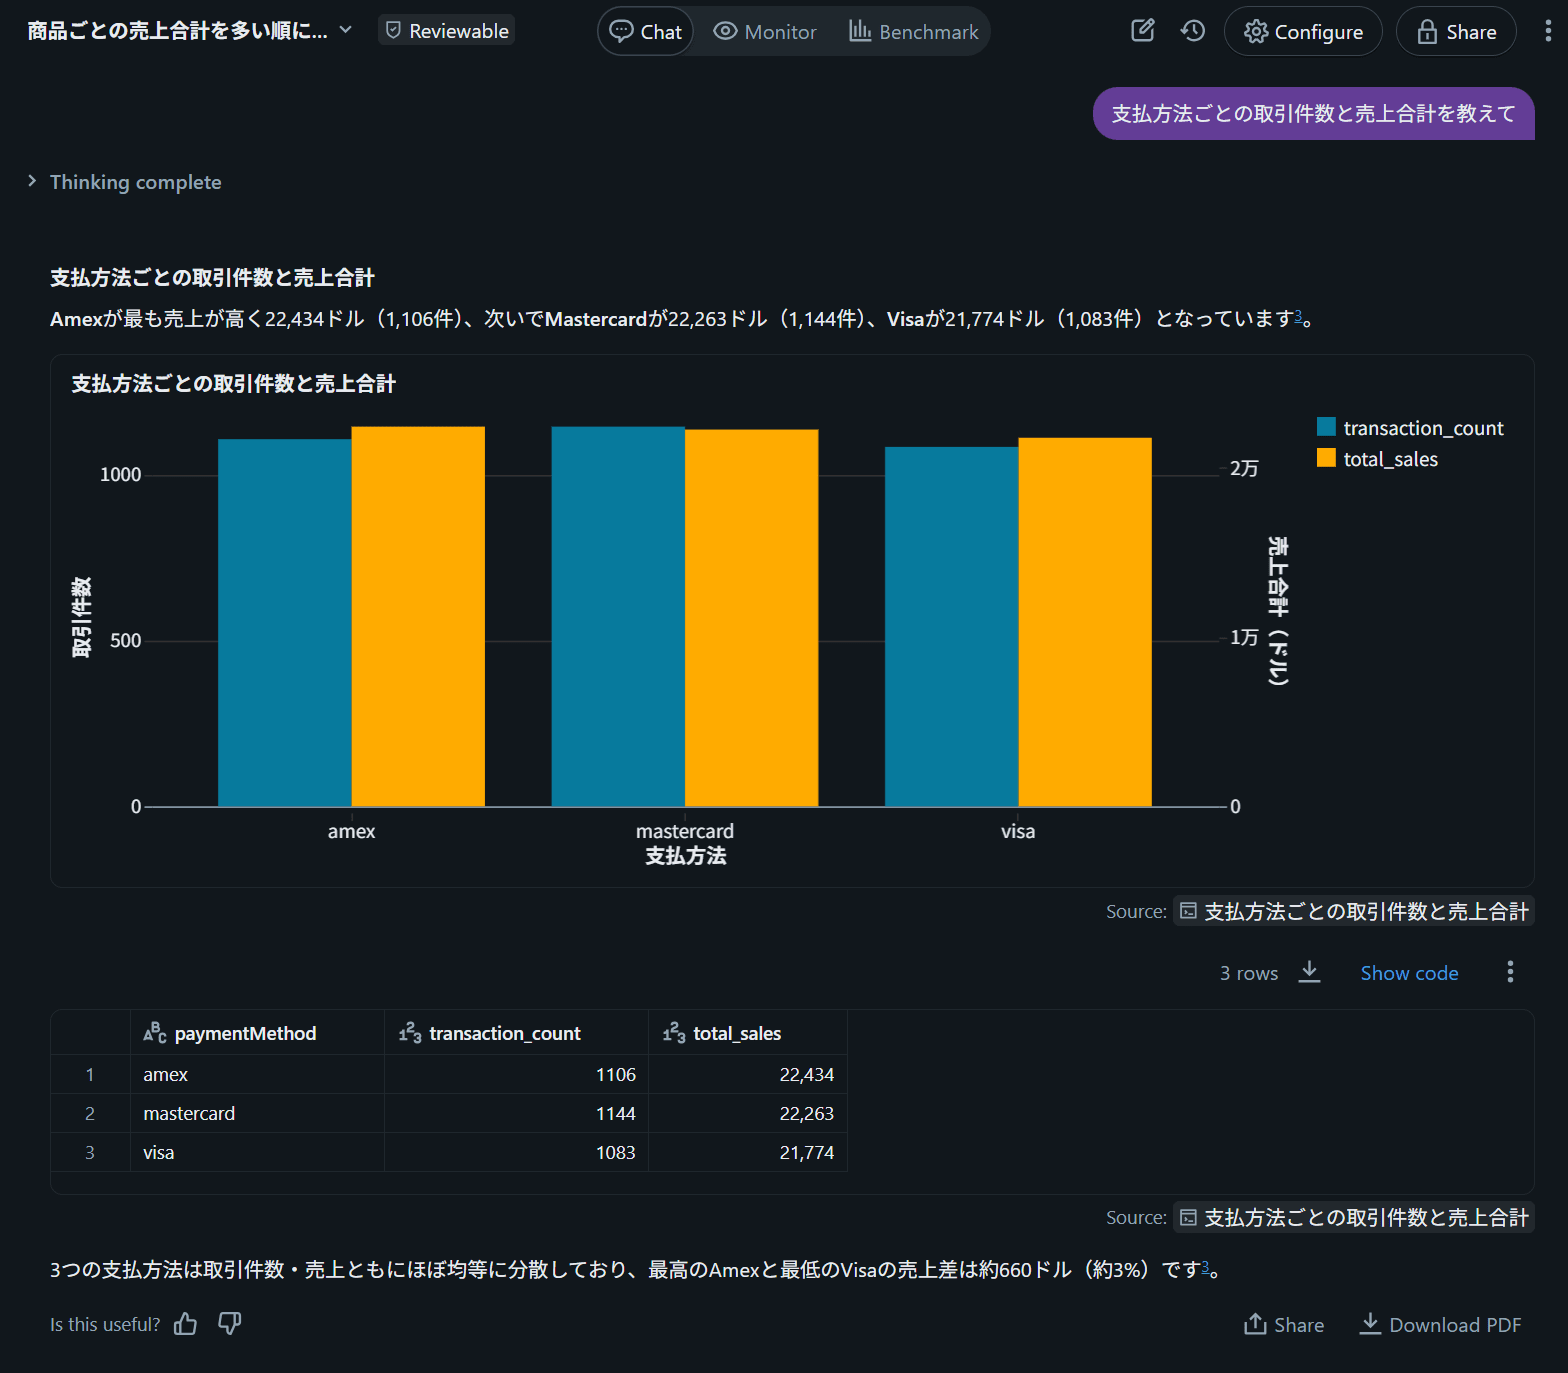The width and height of the screenshot is (1568, 1373).
Task: Click the thumbs down feedback icon
Action: [230, 1324]
